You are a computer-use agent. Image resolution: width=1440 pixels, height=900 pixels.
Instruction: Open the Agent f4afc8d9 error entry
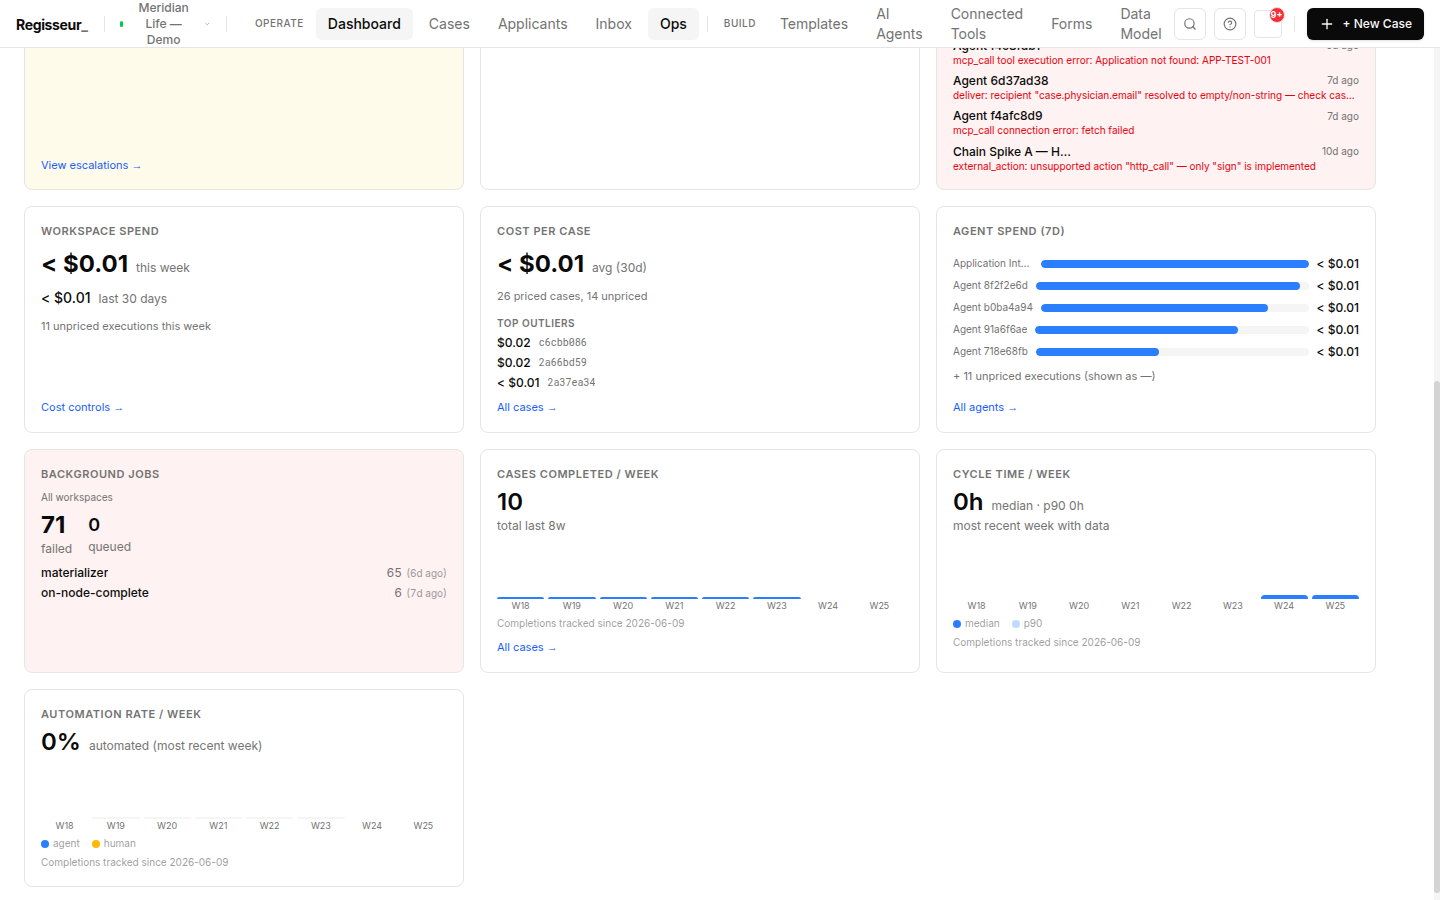tap(1155, 123)
